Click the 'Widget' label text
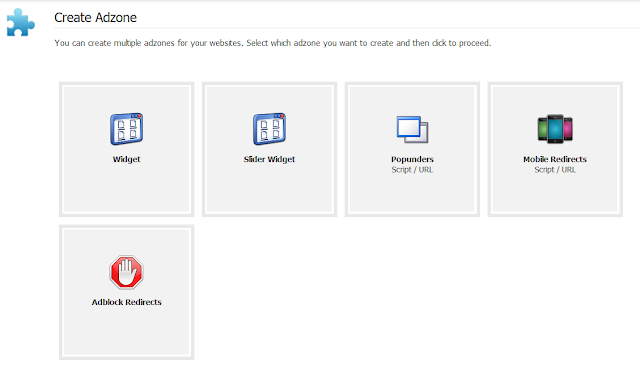The width and height of the screenshot is (640, 368). (127, 159)
